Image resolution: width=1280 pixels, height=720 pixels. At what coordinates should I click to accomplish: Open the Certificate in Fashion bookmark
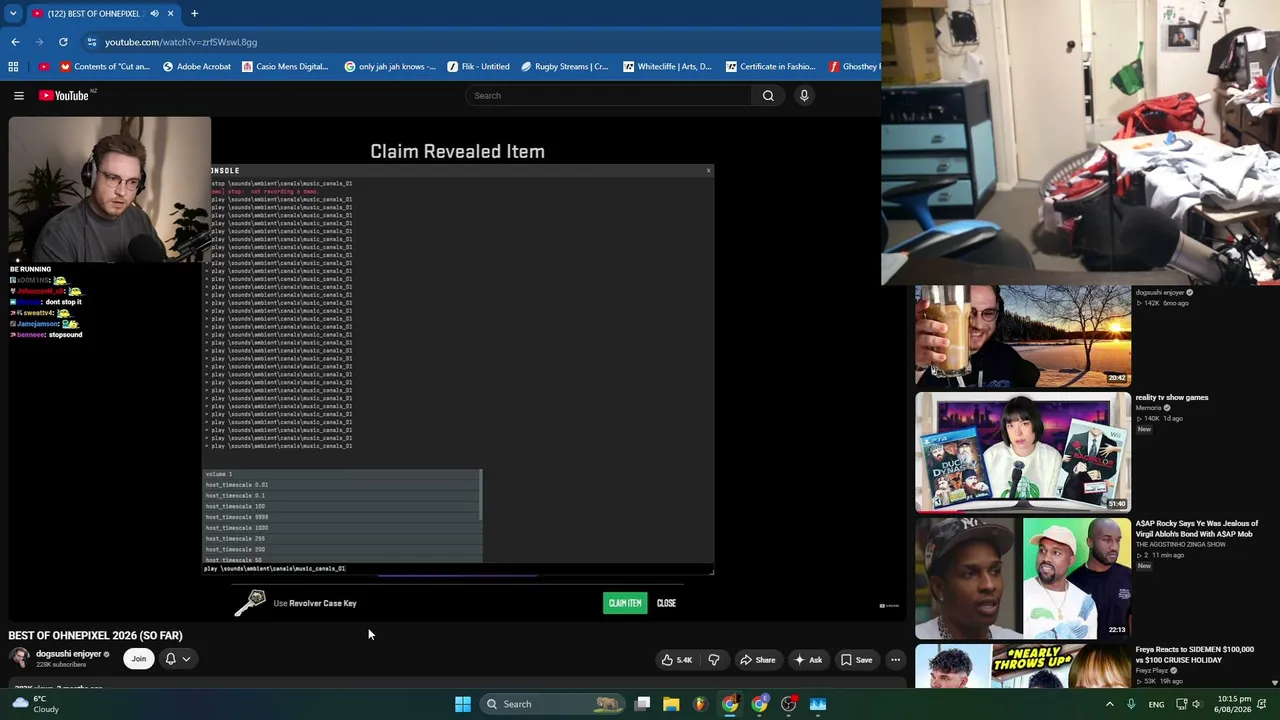point(770,67)
